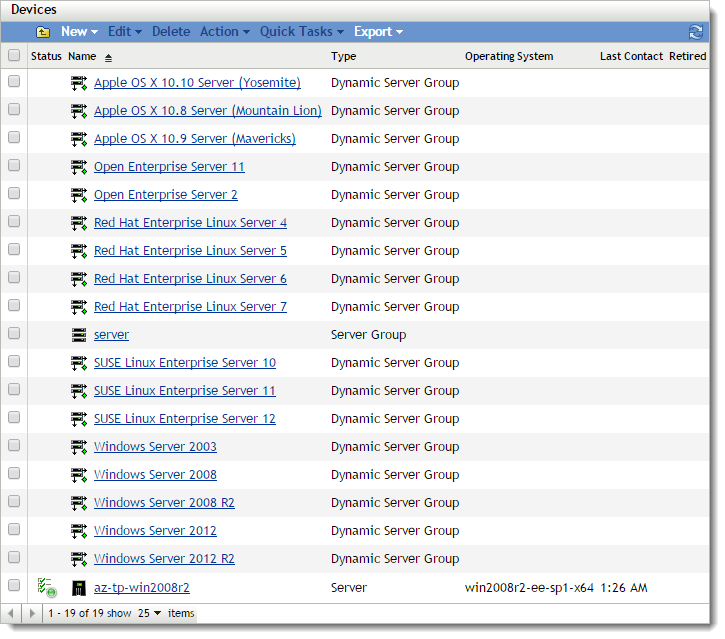Click the Windows Server 2003 group icon

tap(79, 447)
